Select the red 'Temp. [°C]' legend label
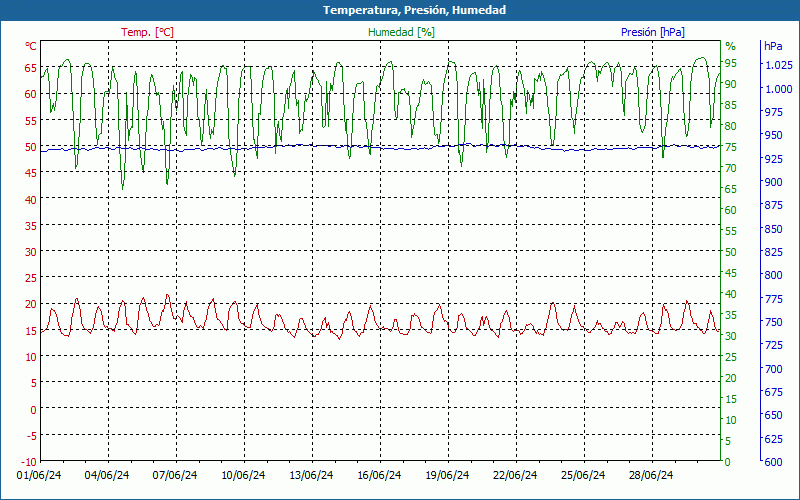The height and width of the screenshot is (500, 800). (x=147, y=32)
